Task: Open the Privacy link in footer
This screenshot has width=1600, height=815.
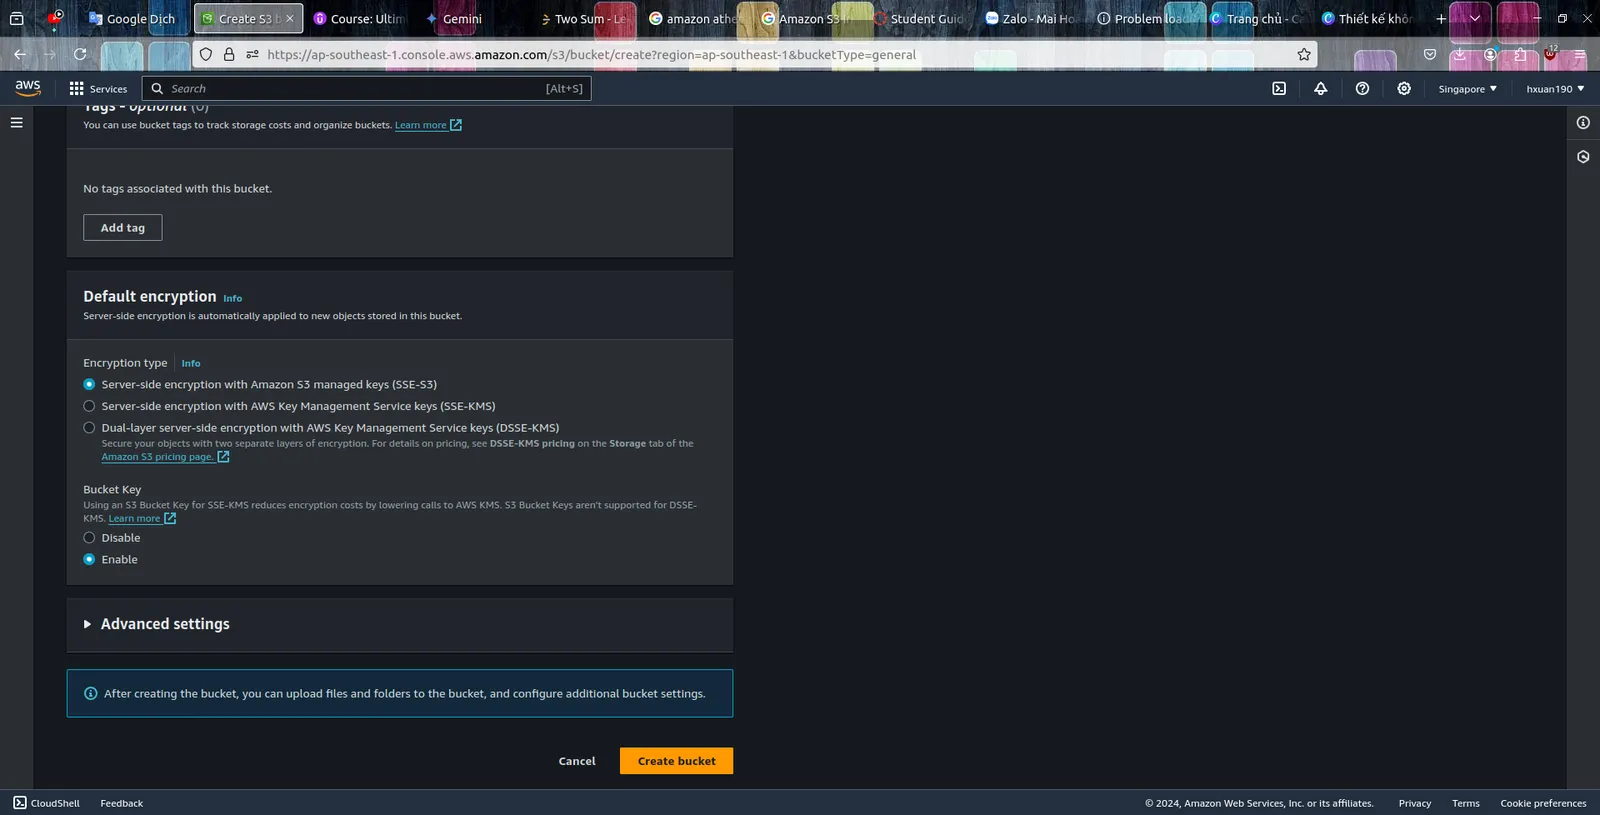Action: point(1414,803)
